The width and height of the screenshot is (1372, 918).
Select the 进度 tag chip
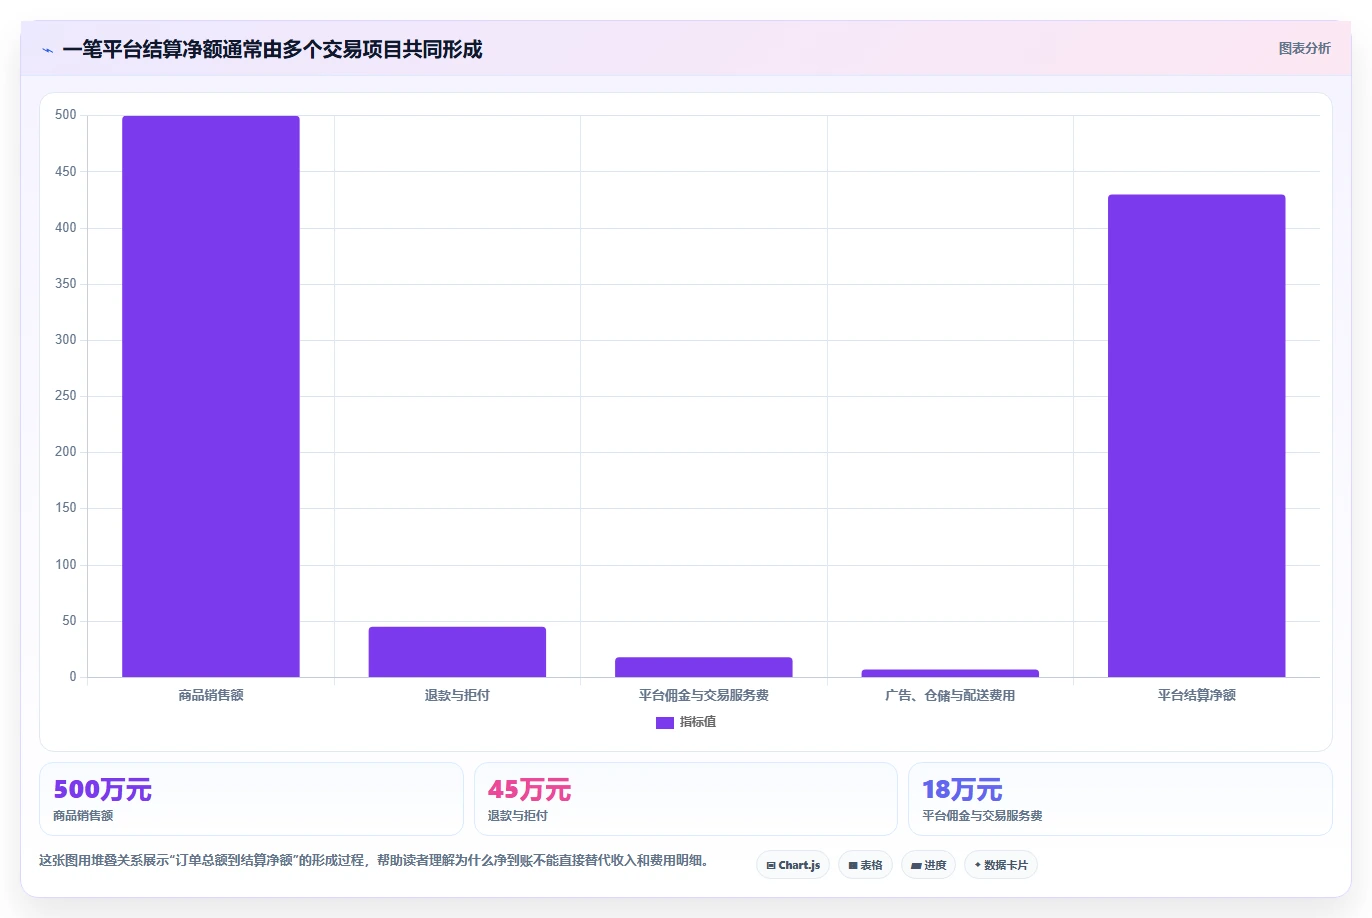tap(929, 865)
